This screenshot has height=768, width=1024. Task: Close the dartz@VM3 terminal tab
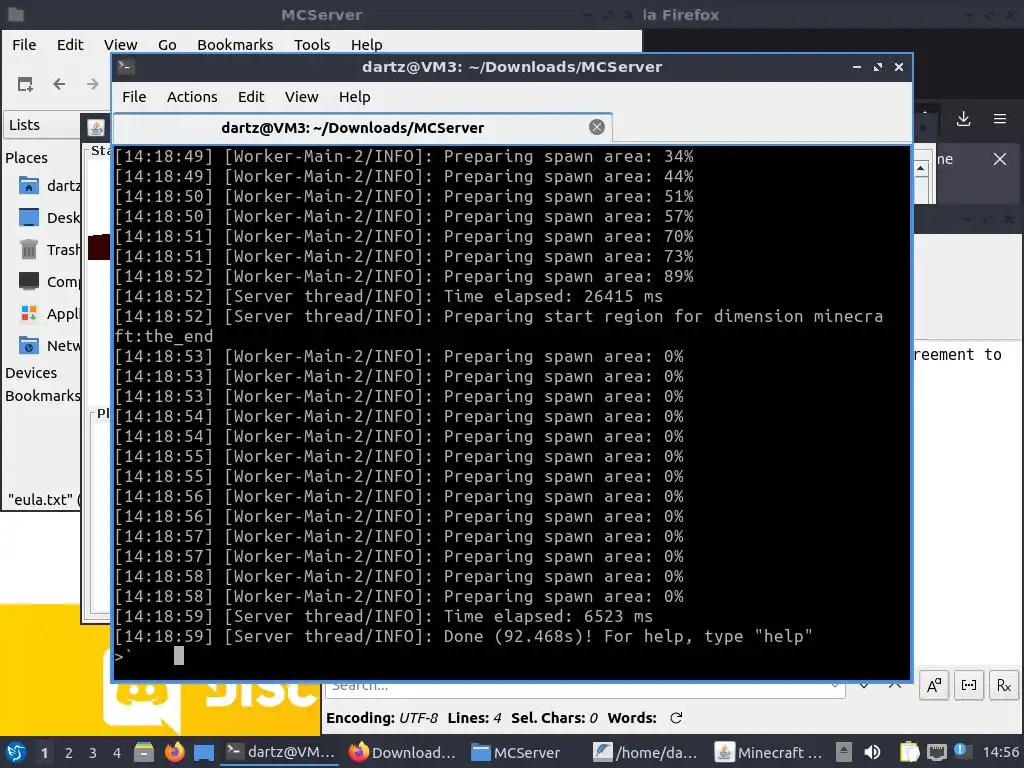(596, 127)
